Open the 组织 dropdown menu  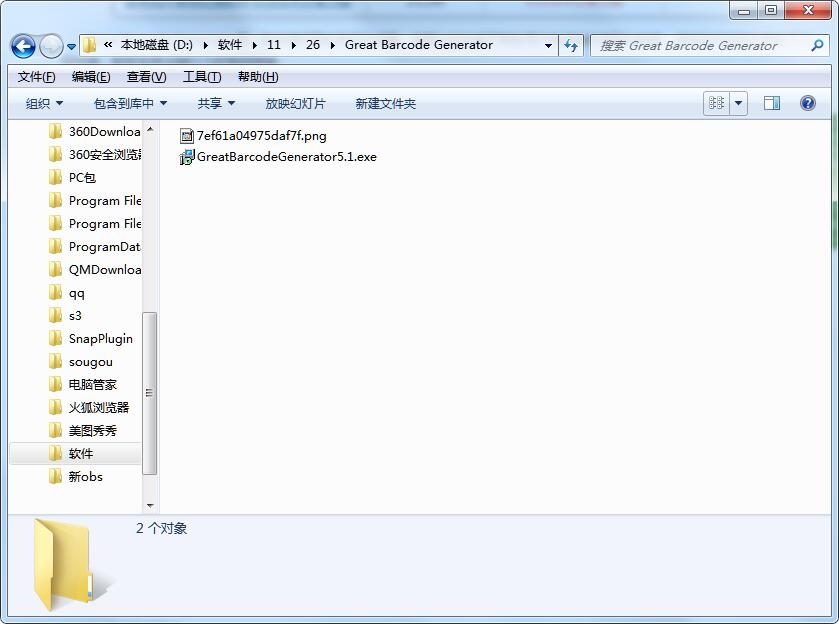click(x=44, y=103)
